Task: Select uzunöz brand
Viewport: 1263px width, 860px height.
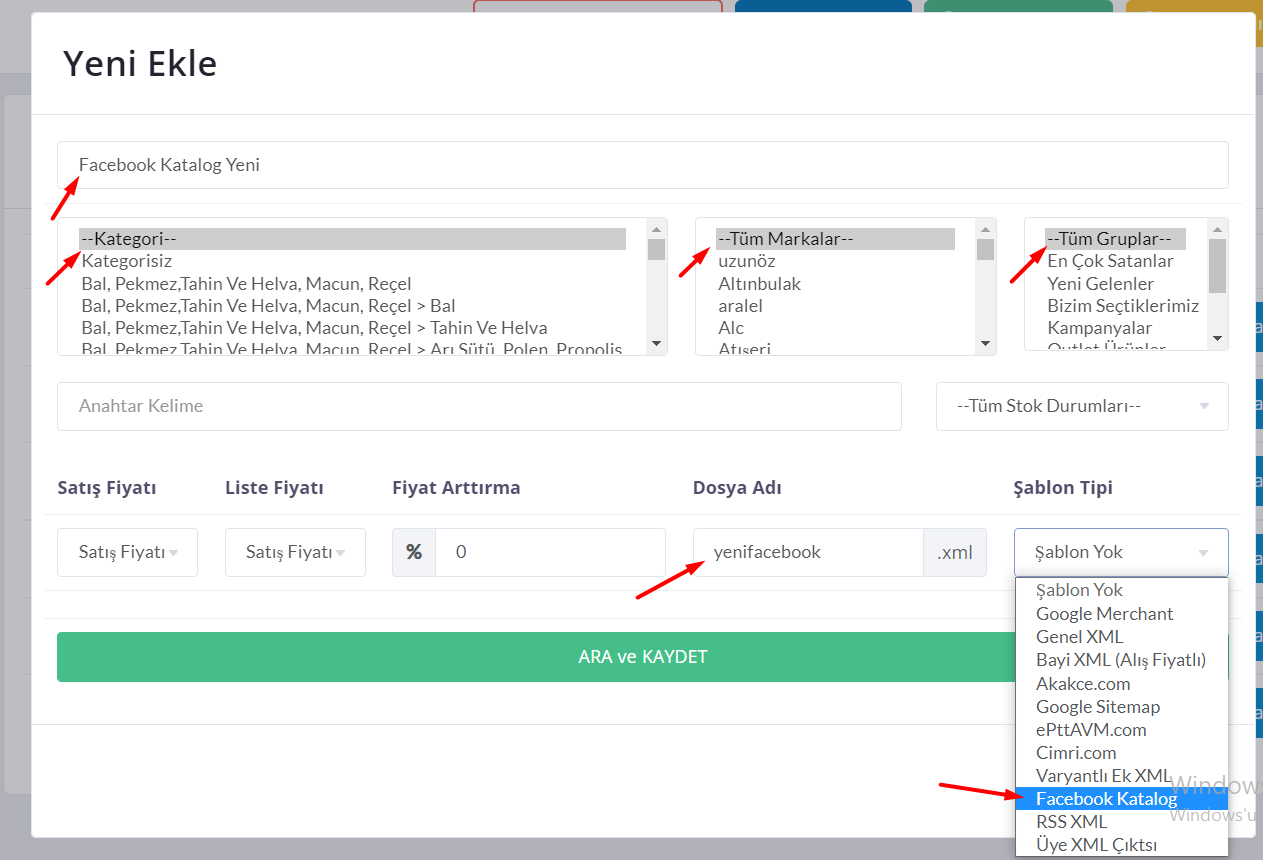Action: tap(835, 261)
